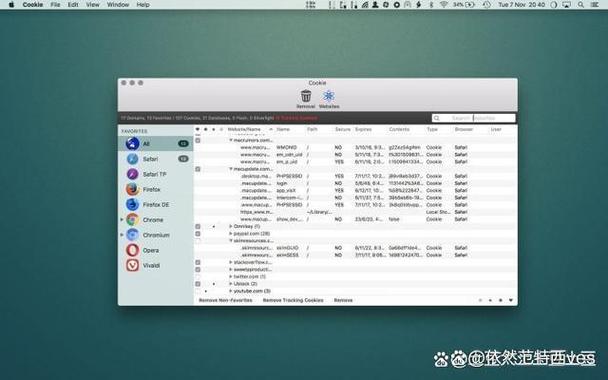Toggle the macrumors.com row checkbox
608x380 pixels.
[198, 140]
